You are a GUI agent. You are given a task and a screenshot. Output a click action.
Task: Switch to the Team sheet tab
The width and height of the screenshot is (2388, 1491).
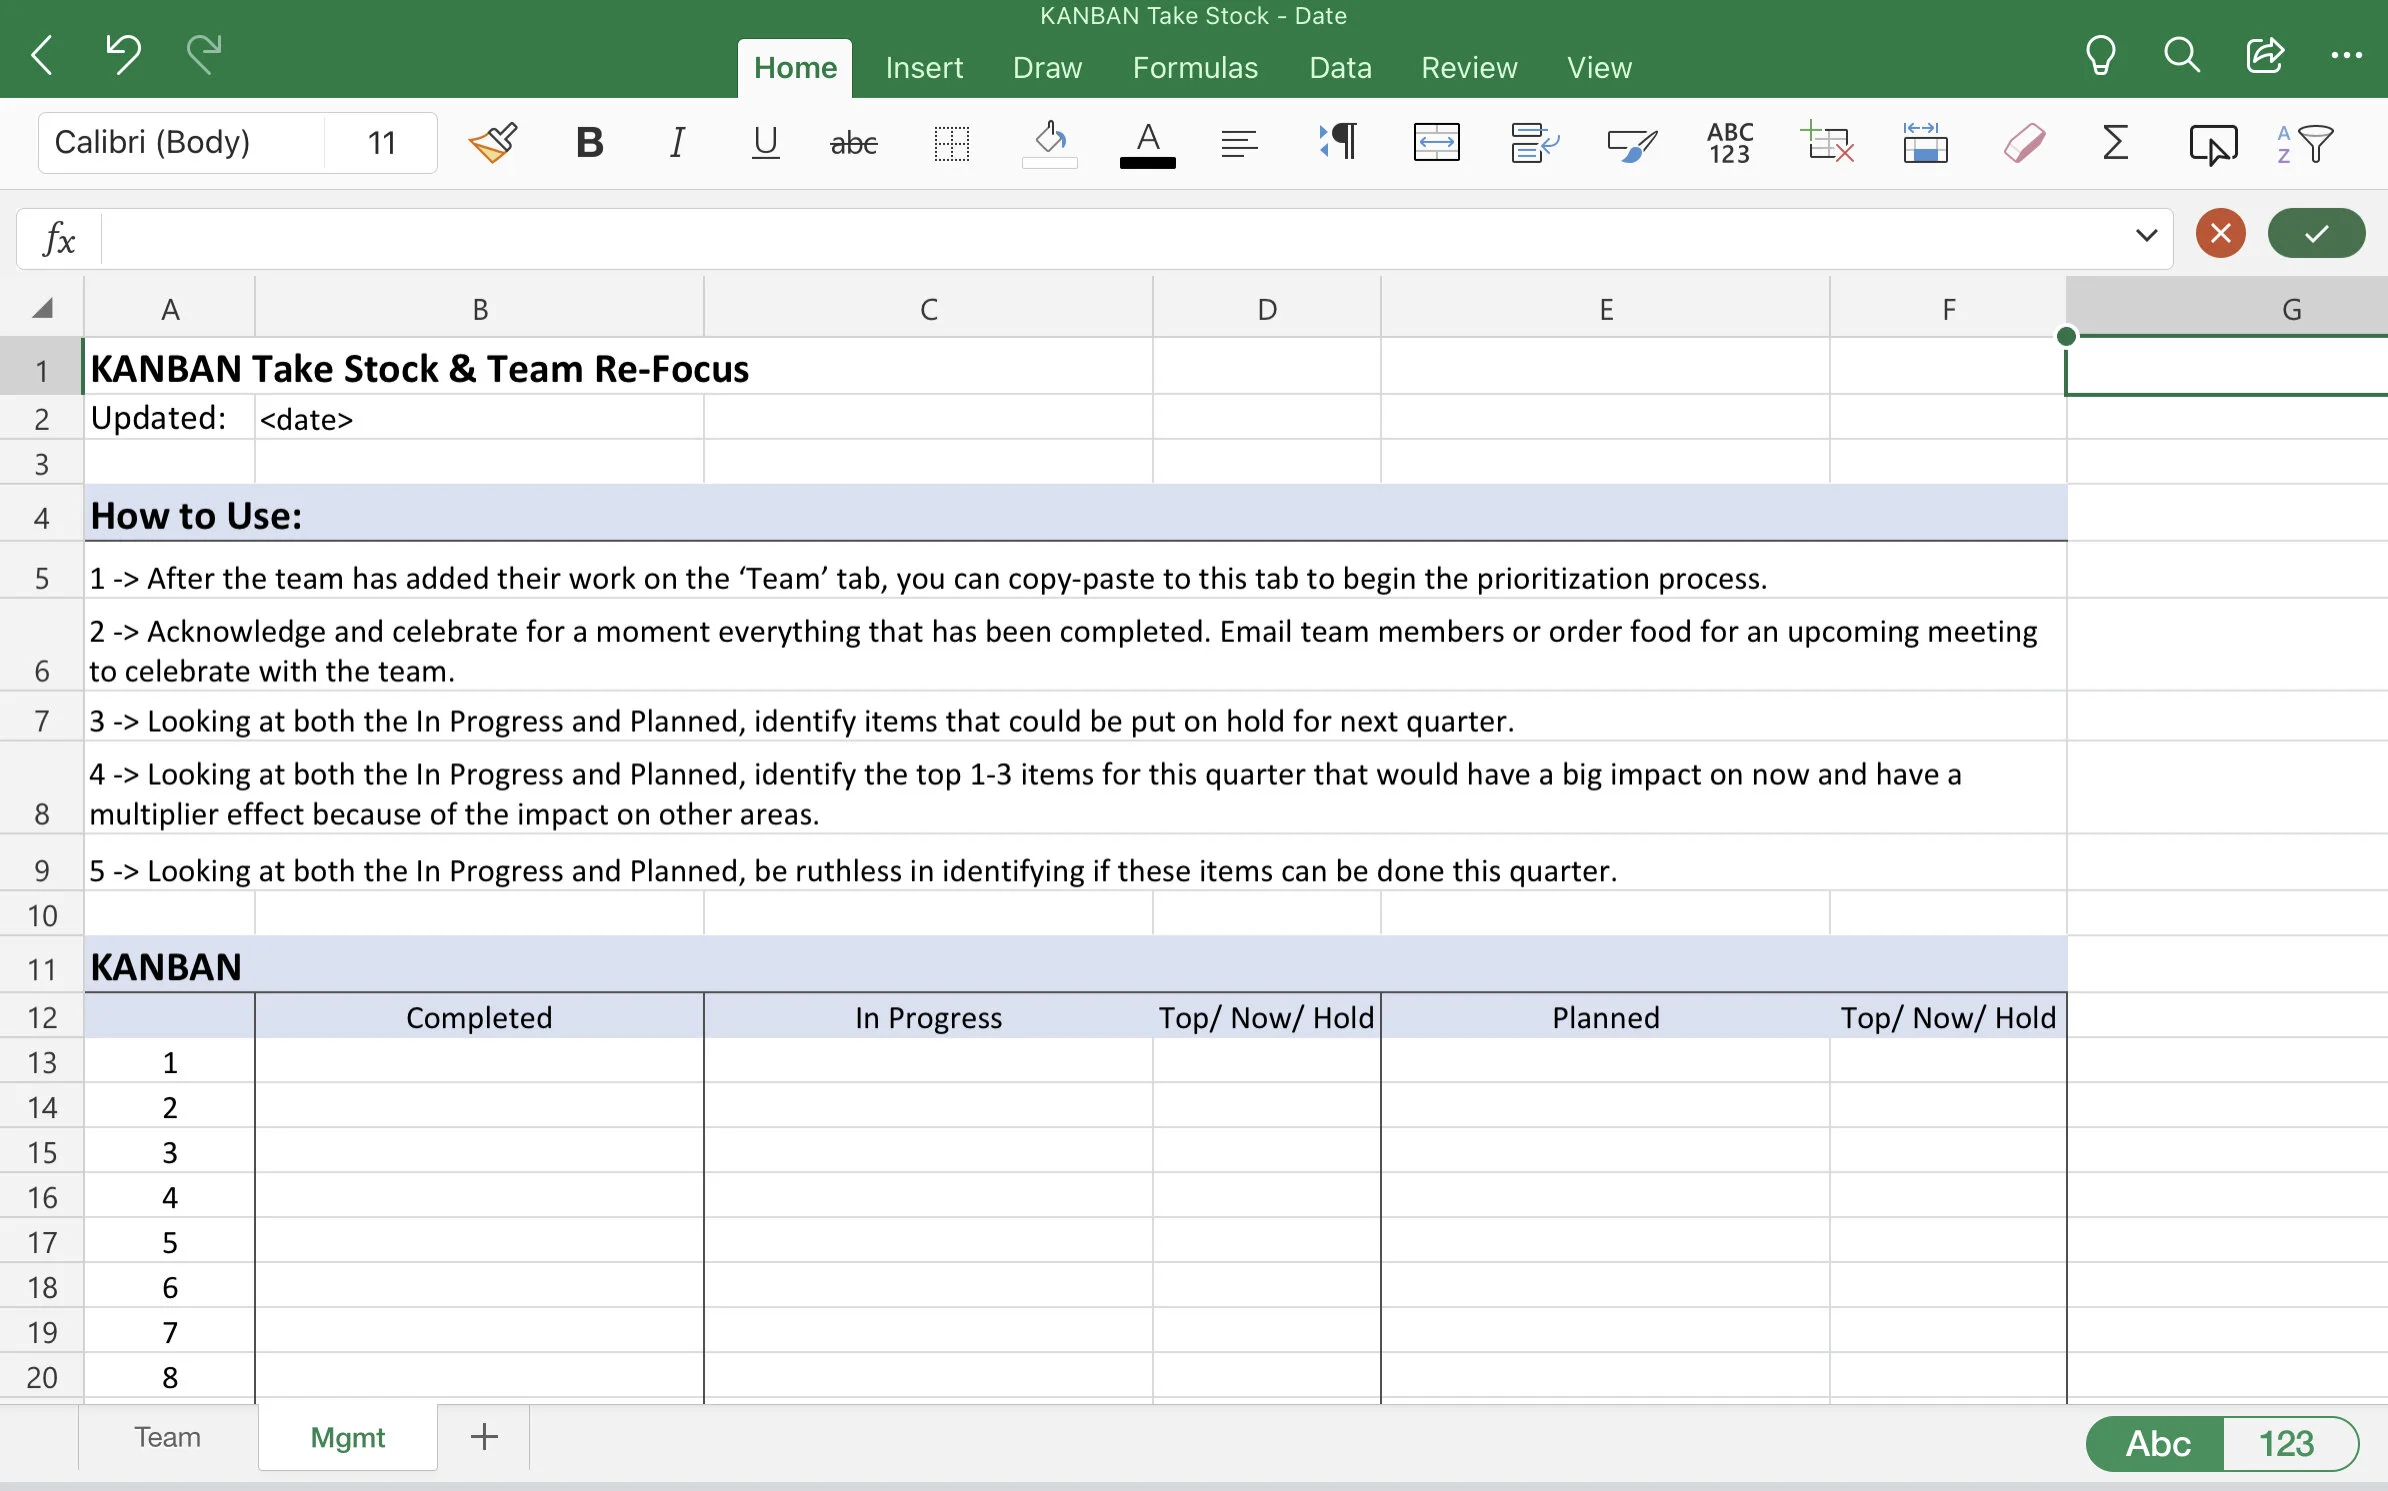[x=168, y=1437]
